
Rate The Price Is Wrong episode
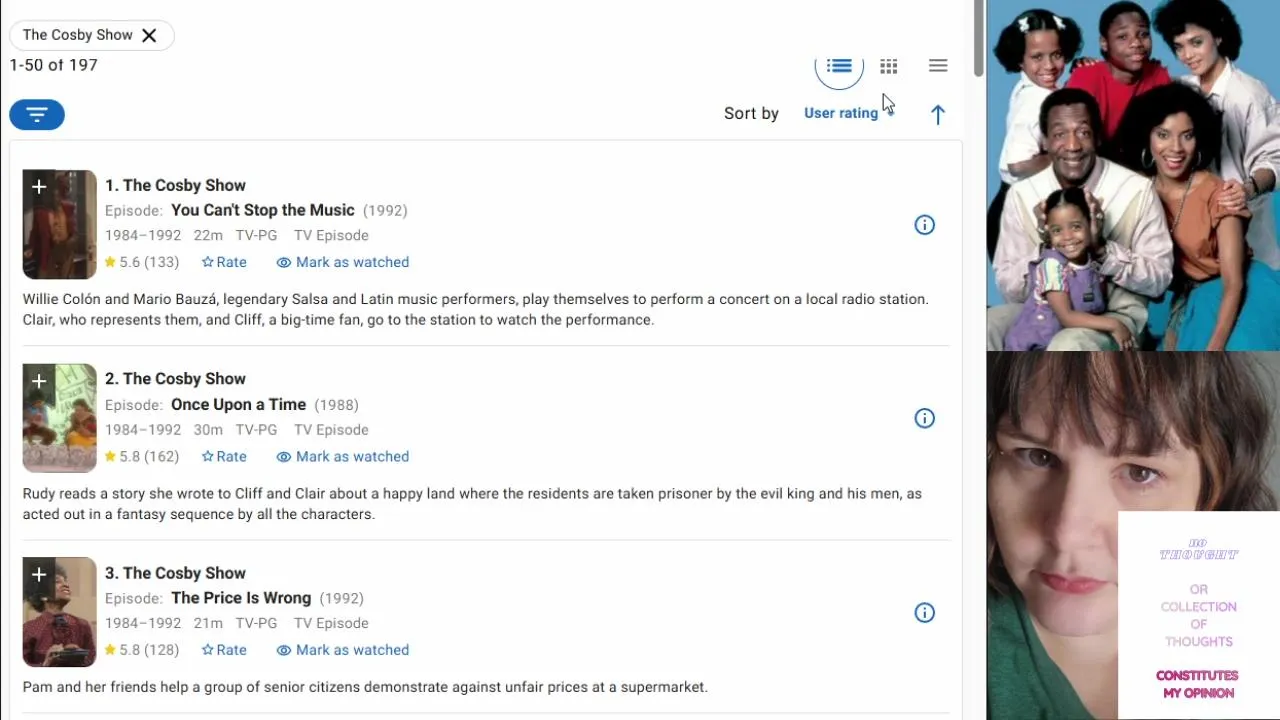pyautogui.click(x=224, y=650)
